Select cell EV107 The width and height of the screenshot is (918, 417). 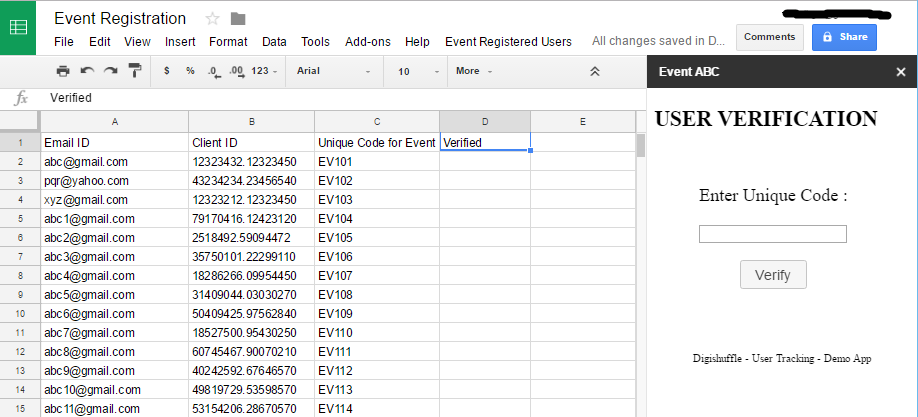tap(377, 276)
